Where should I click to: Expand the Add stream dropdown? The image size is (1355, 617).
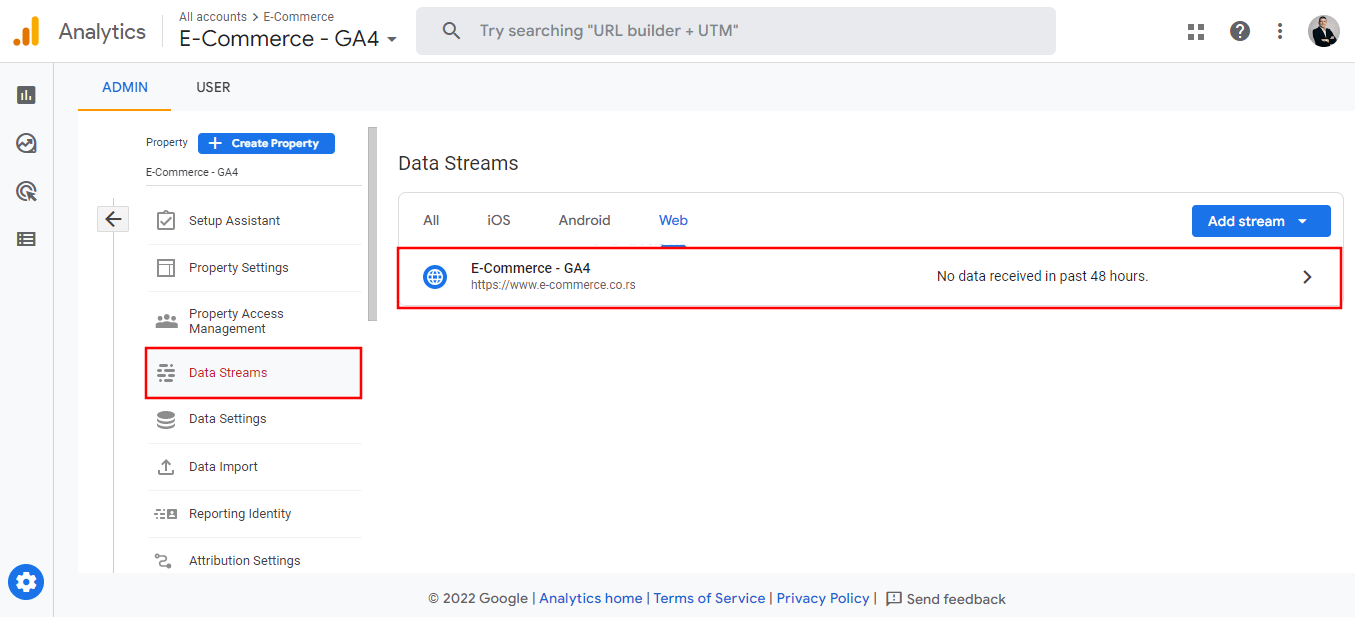pos(1261,220)
